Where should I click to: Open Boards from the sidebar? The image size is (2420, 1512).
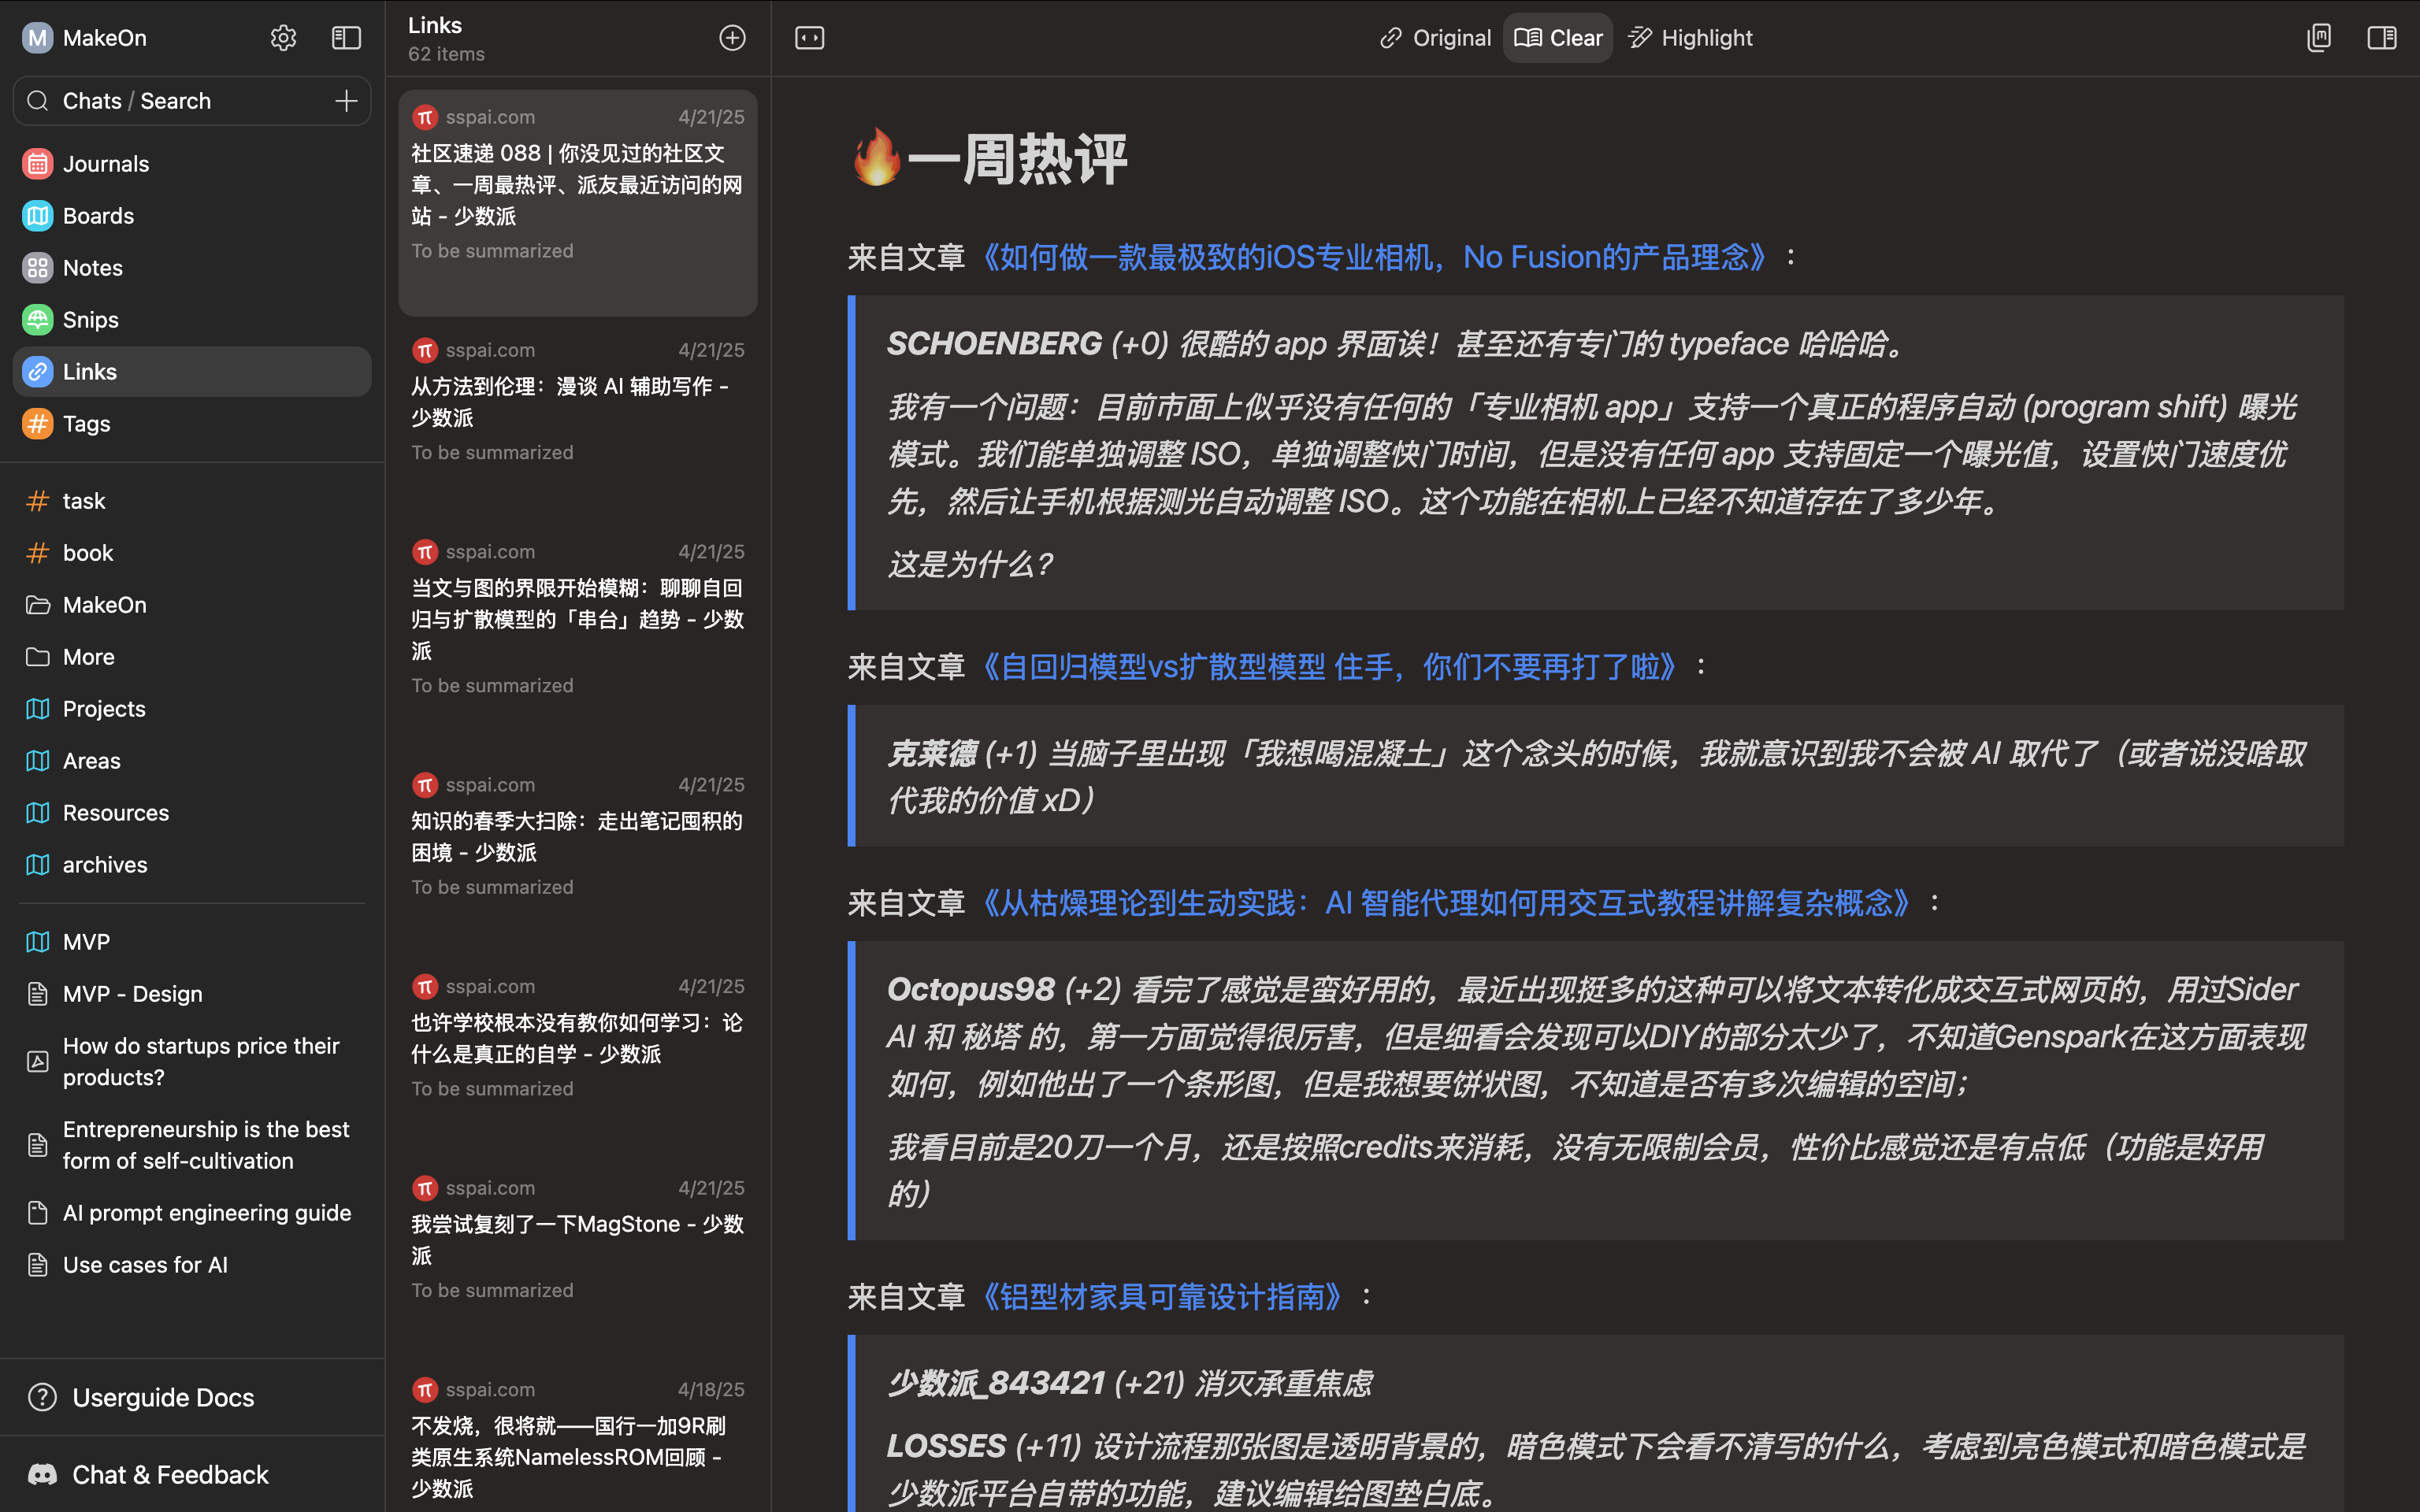(x=98, y=216)
